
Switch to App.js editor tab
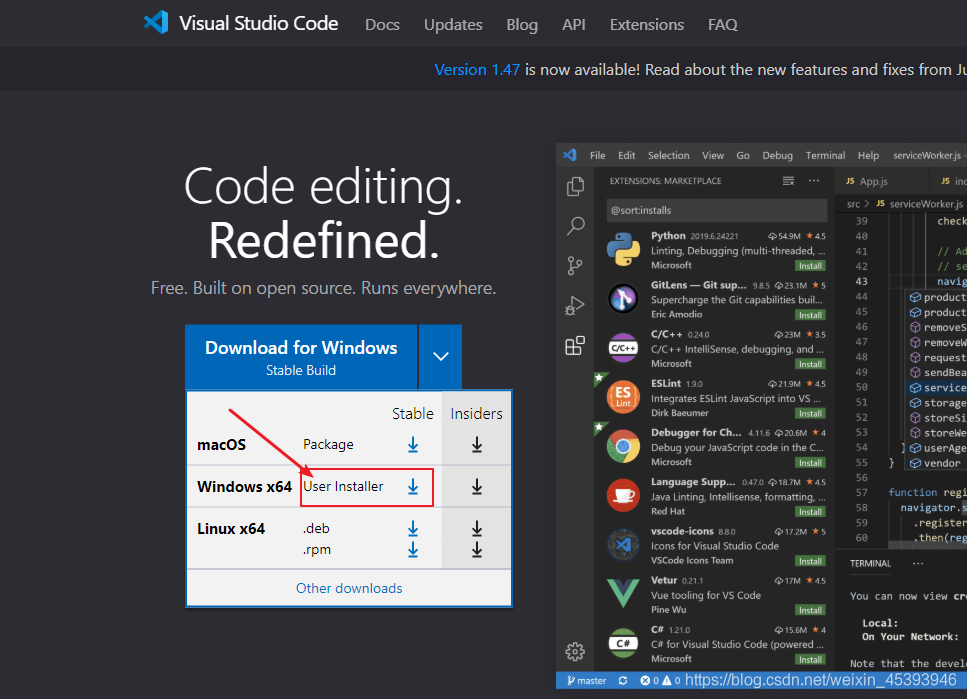867,181
